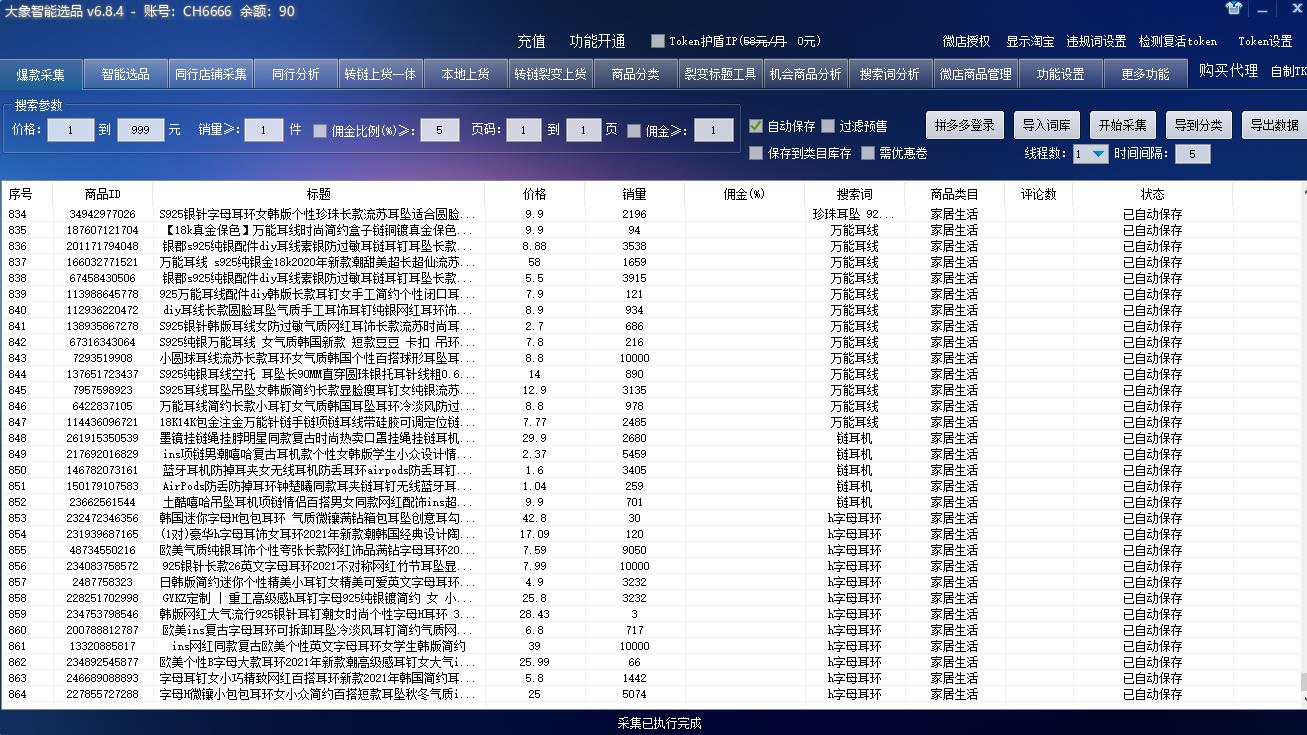The width and height of the screenshot is (1307, 735).
Task: Open the 线程数 dropdown
Action: pos(1098,154)
